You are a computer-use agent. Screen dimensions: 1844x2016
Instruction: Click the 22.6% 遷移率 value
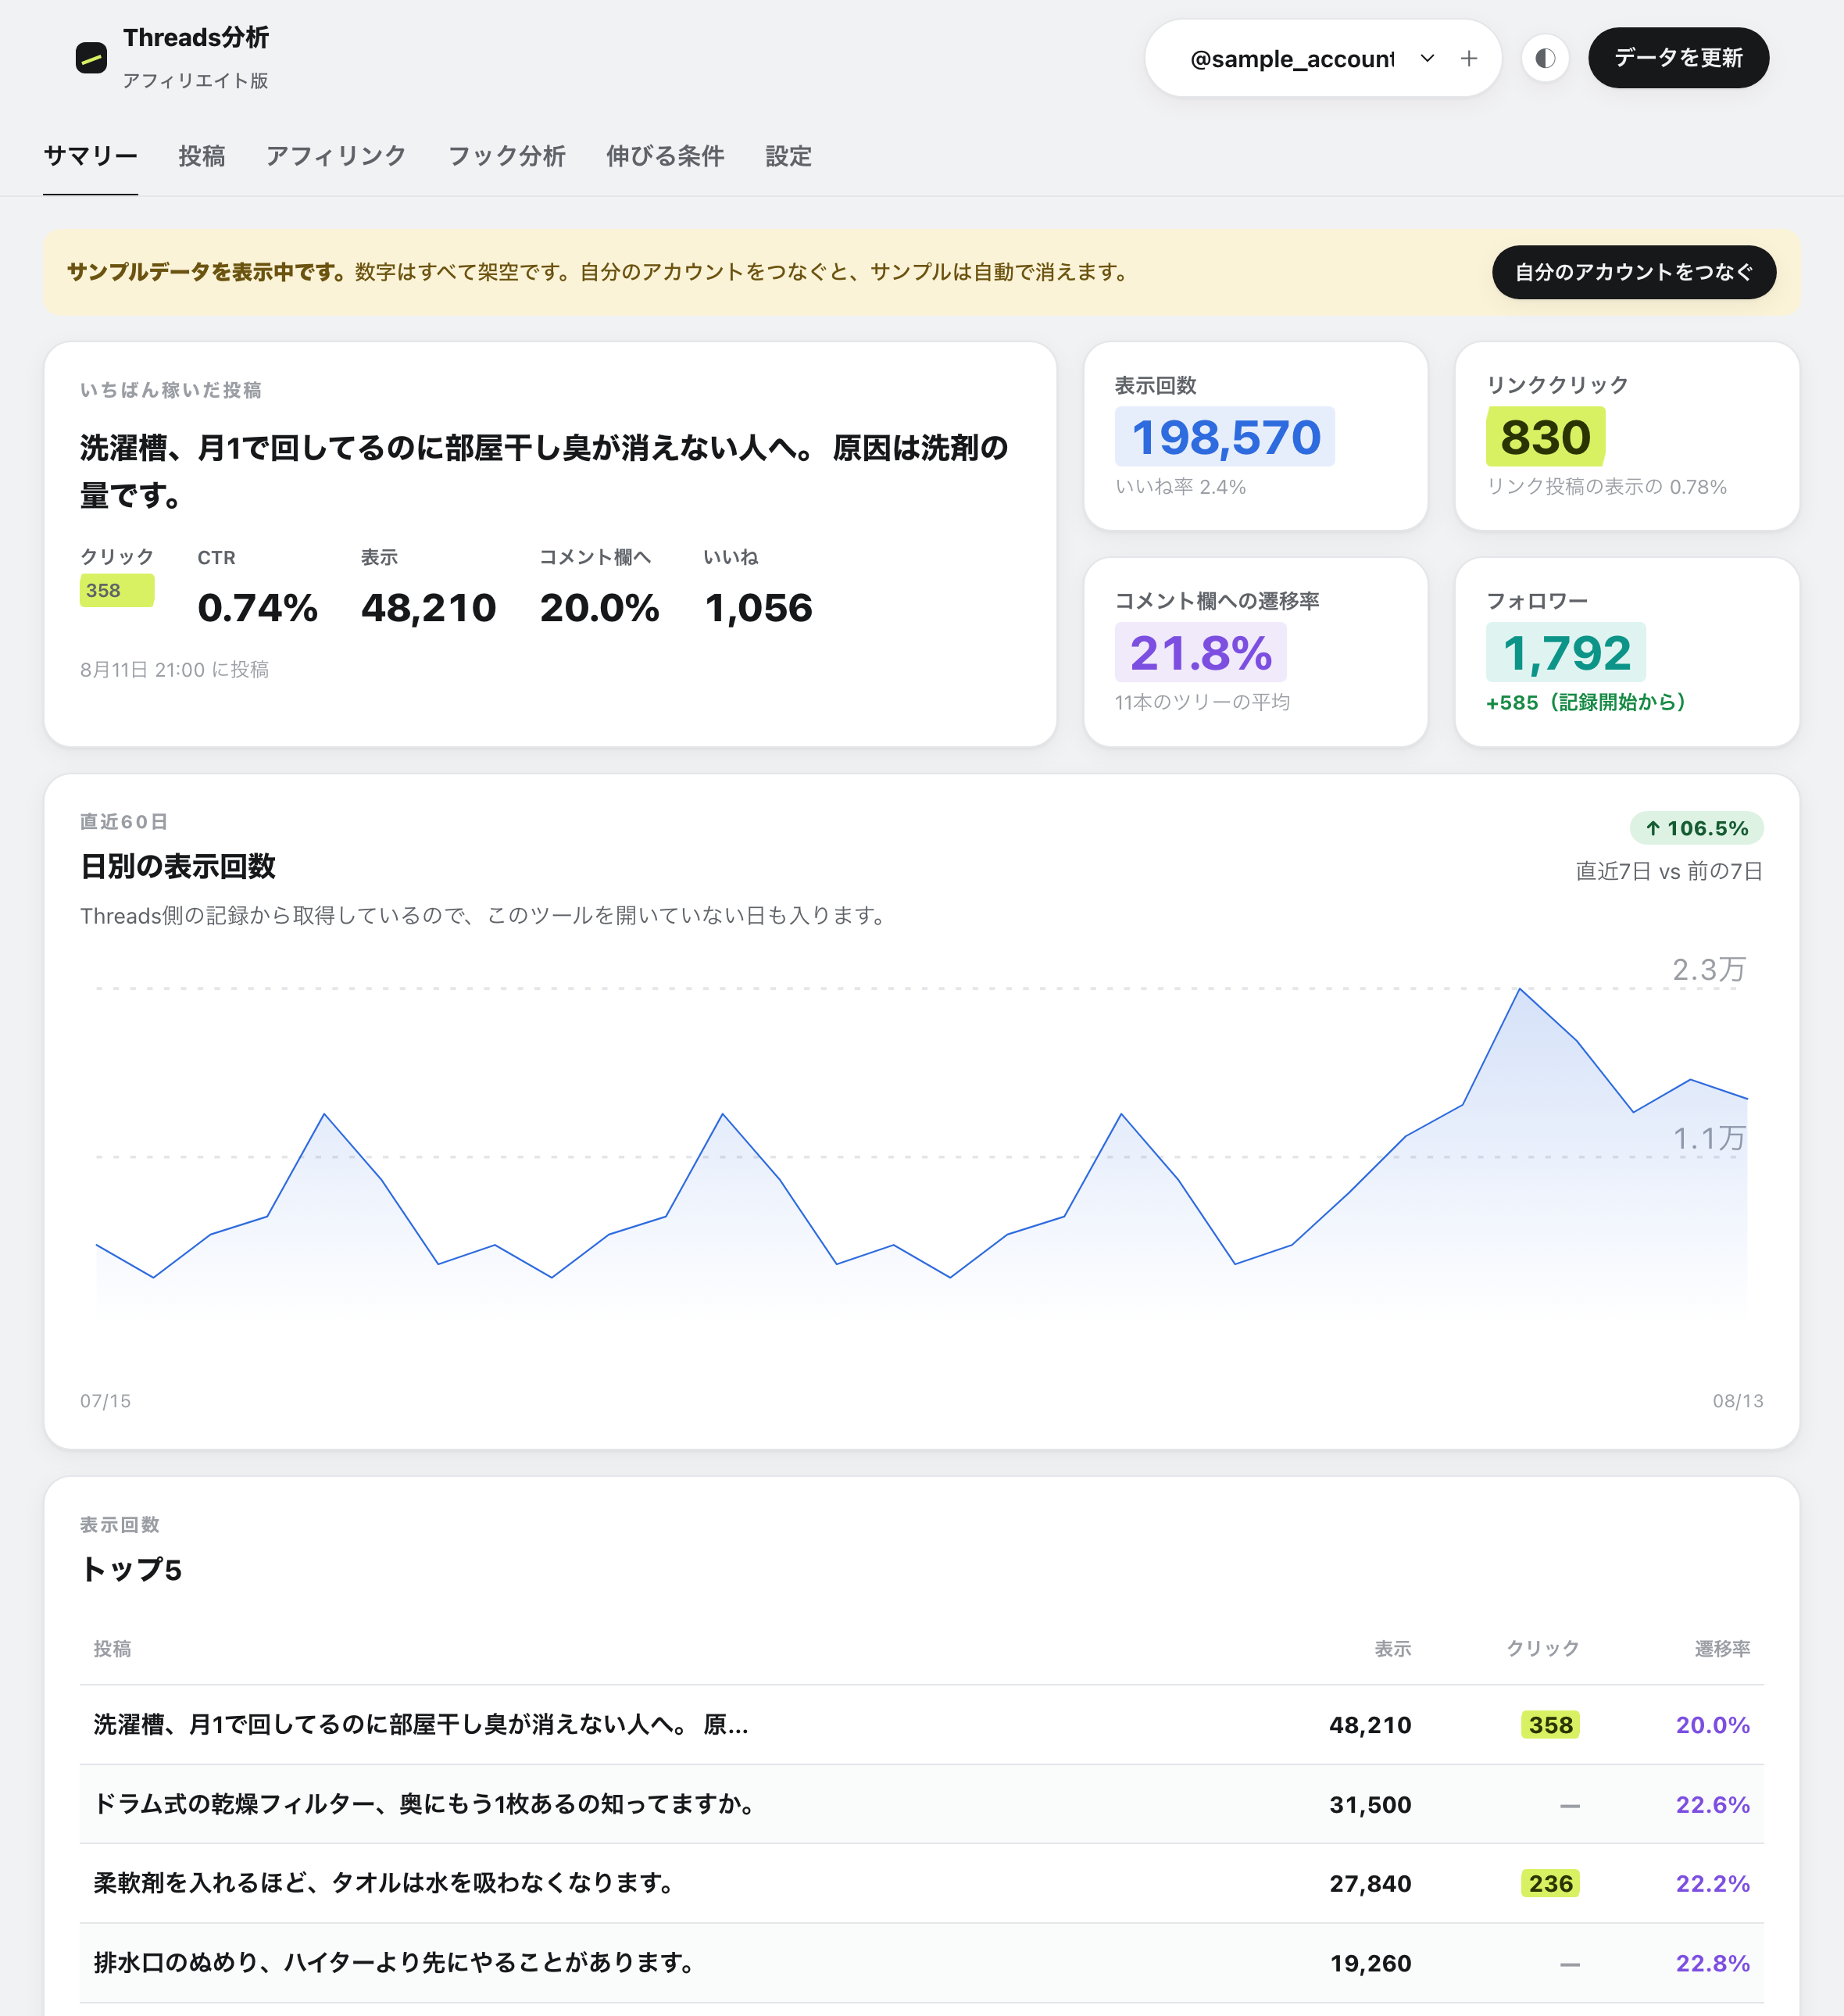tap(1712, 1804)
